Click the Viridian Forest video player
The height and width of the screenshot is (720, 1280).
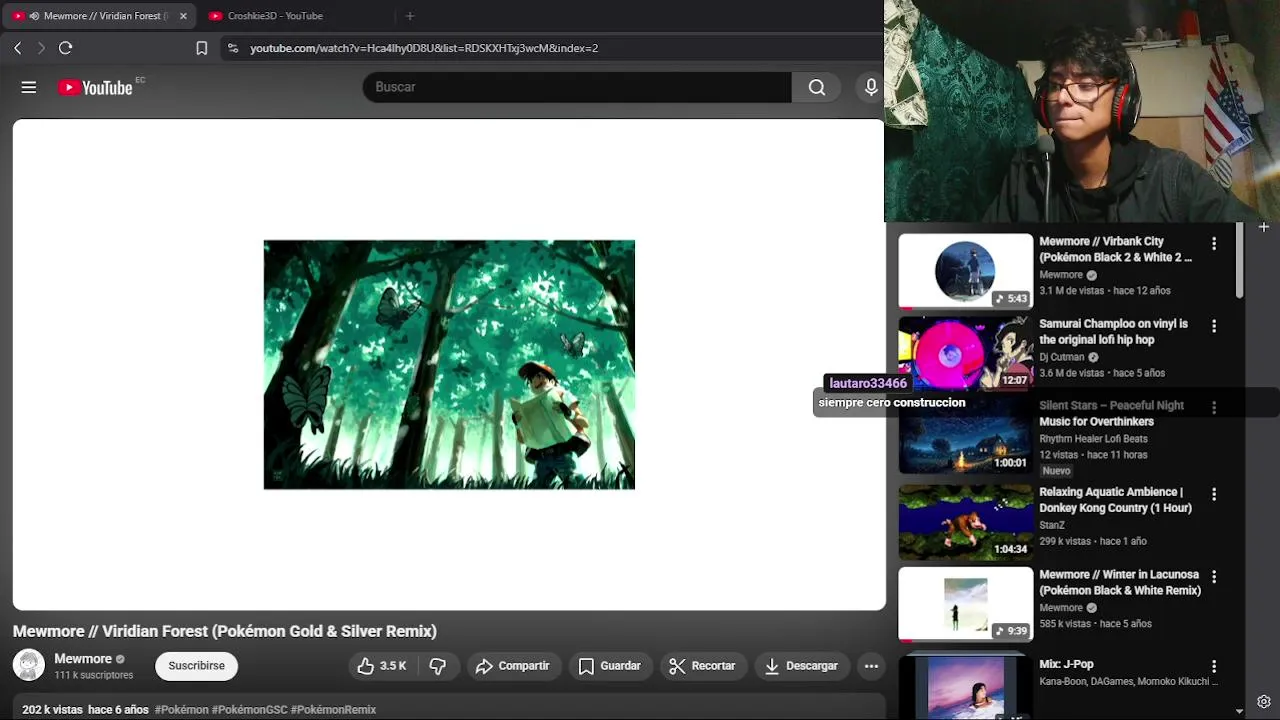click(449, 365)
